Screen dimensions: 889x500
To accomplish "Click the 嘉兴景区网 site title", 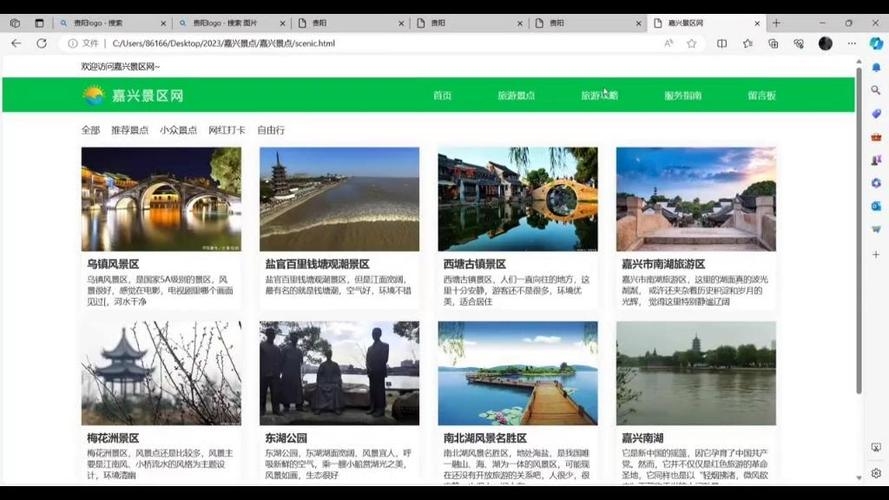I will [147, 95].
